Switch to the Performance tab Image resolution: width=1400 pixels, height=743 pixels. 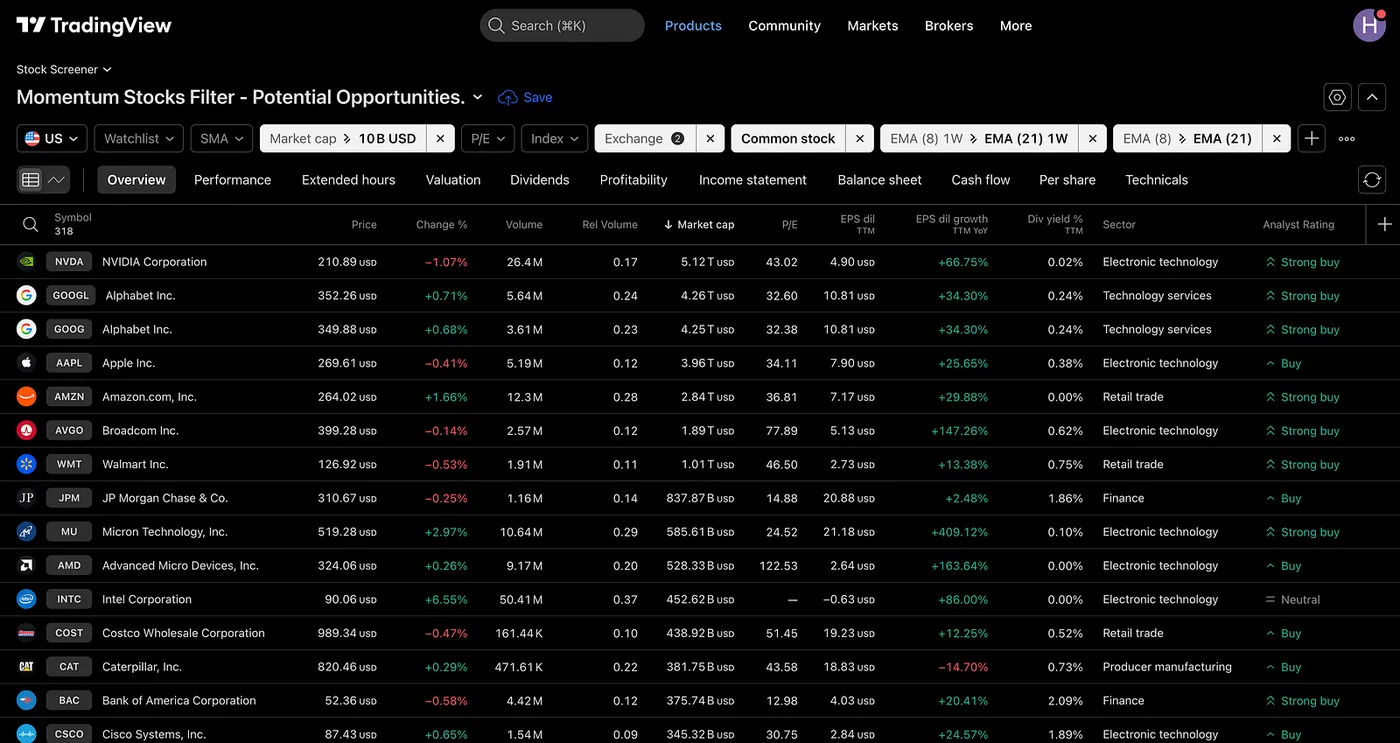(233, 180)
